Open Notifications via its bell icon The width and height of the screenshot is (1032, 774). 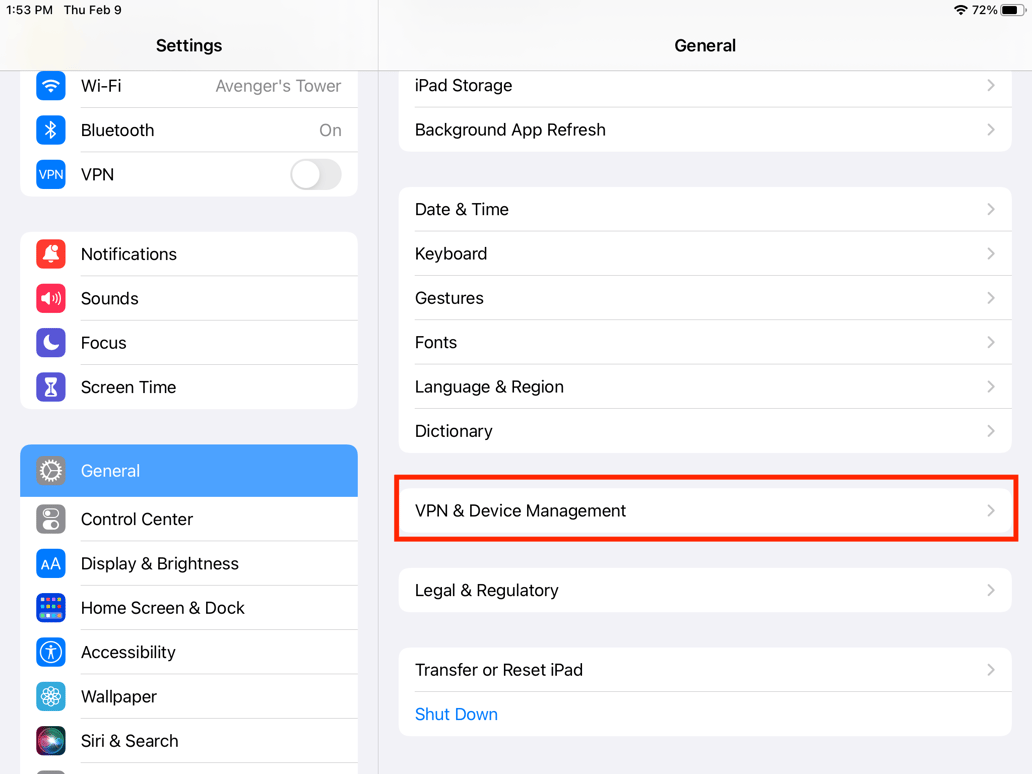[x=51, y=254]
